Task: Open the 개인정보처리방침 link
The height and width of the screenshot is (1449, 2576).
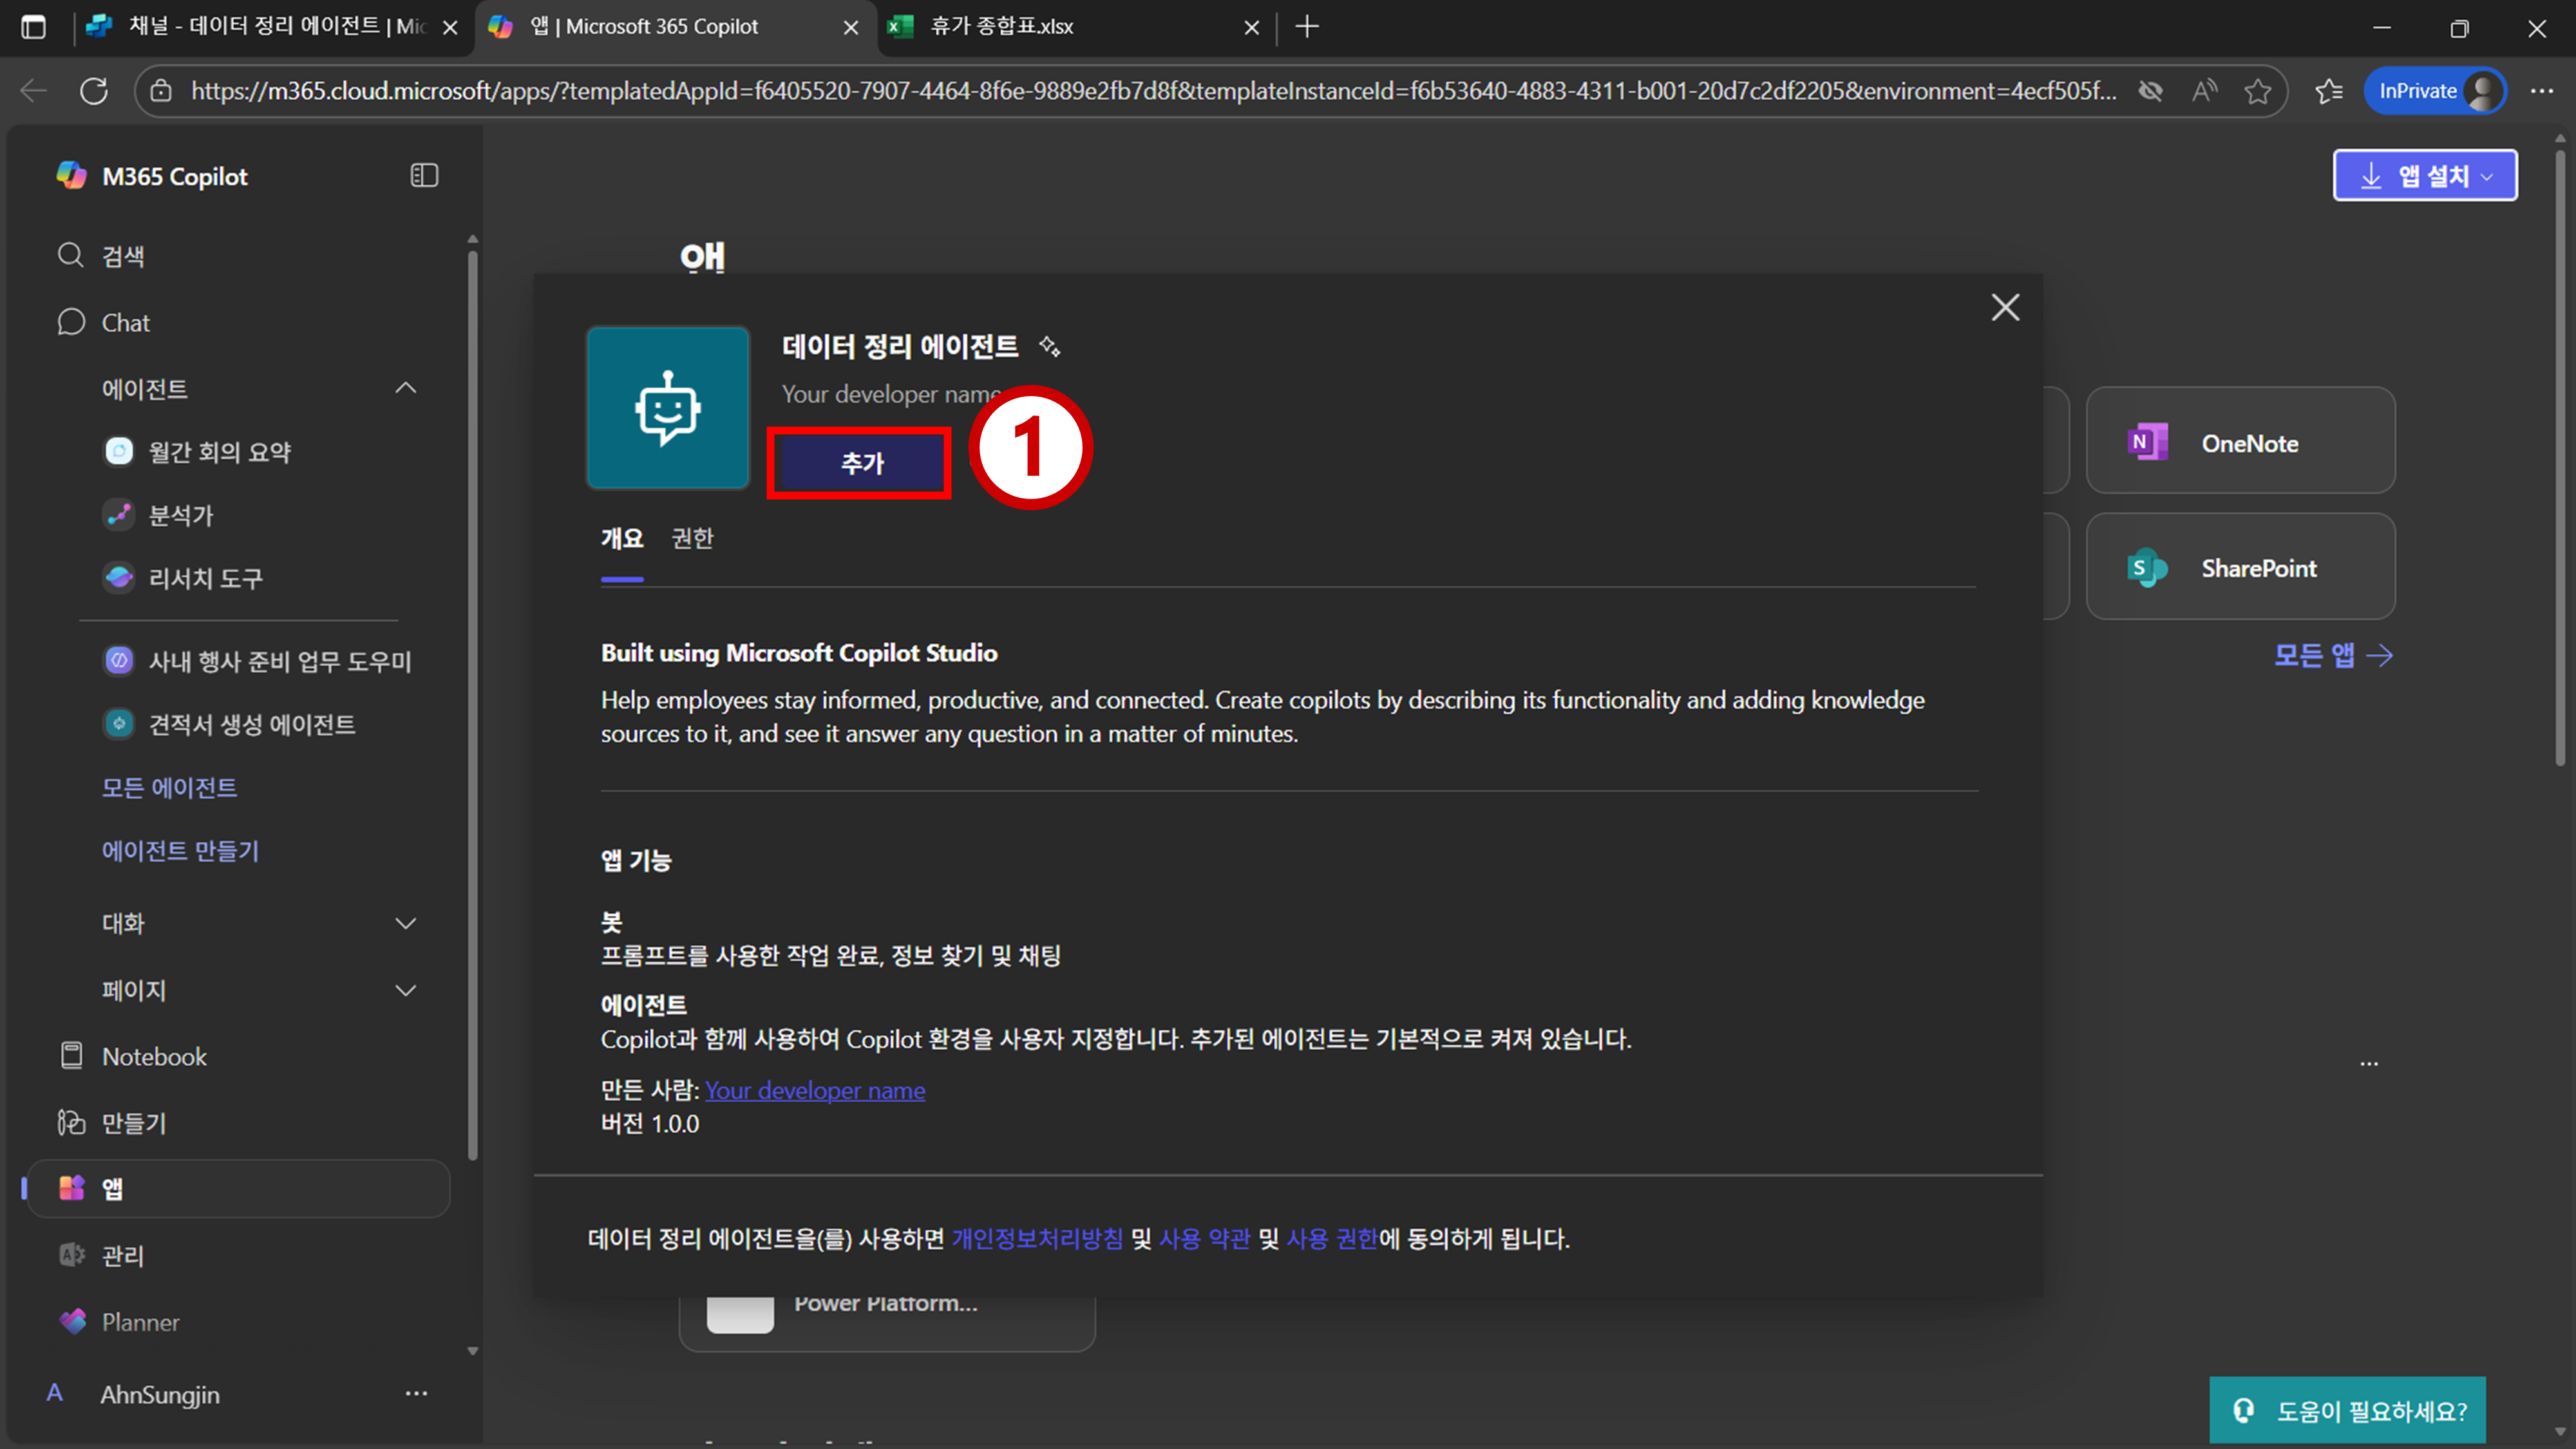Action: [1037, 1239]
